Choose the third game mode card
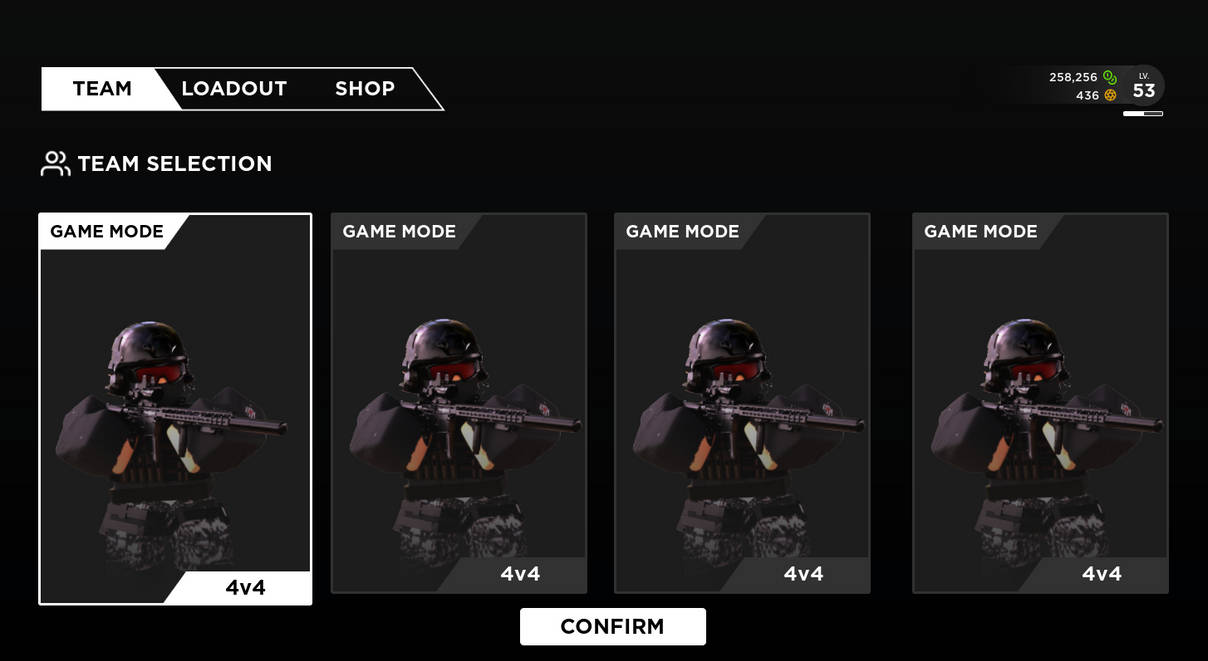This screenshot has height=661, width=1208. (742, 403)
